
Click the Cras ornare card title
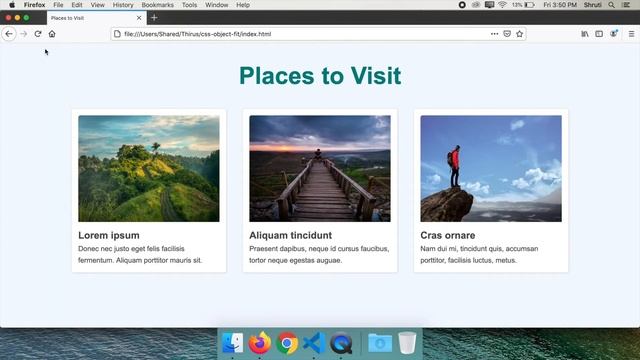448,235
